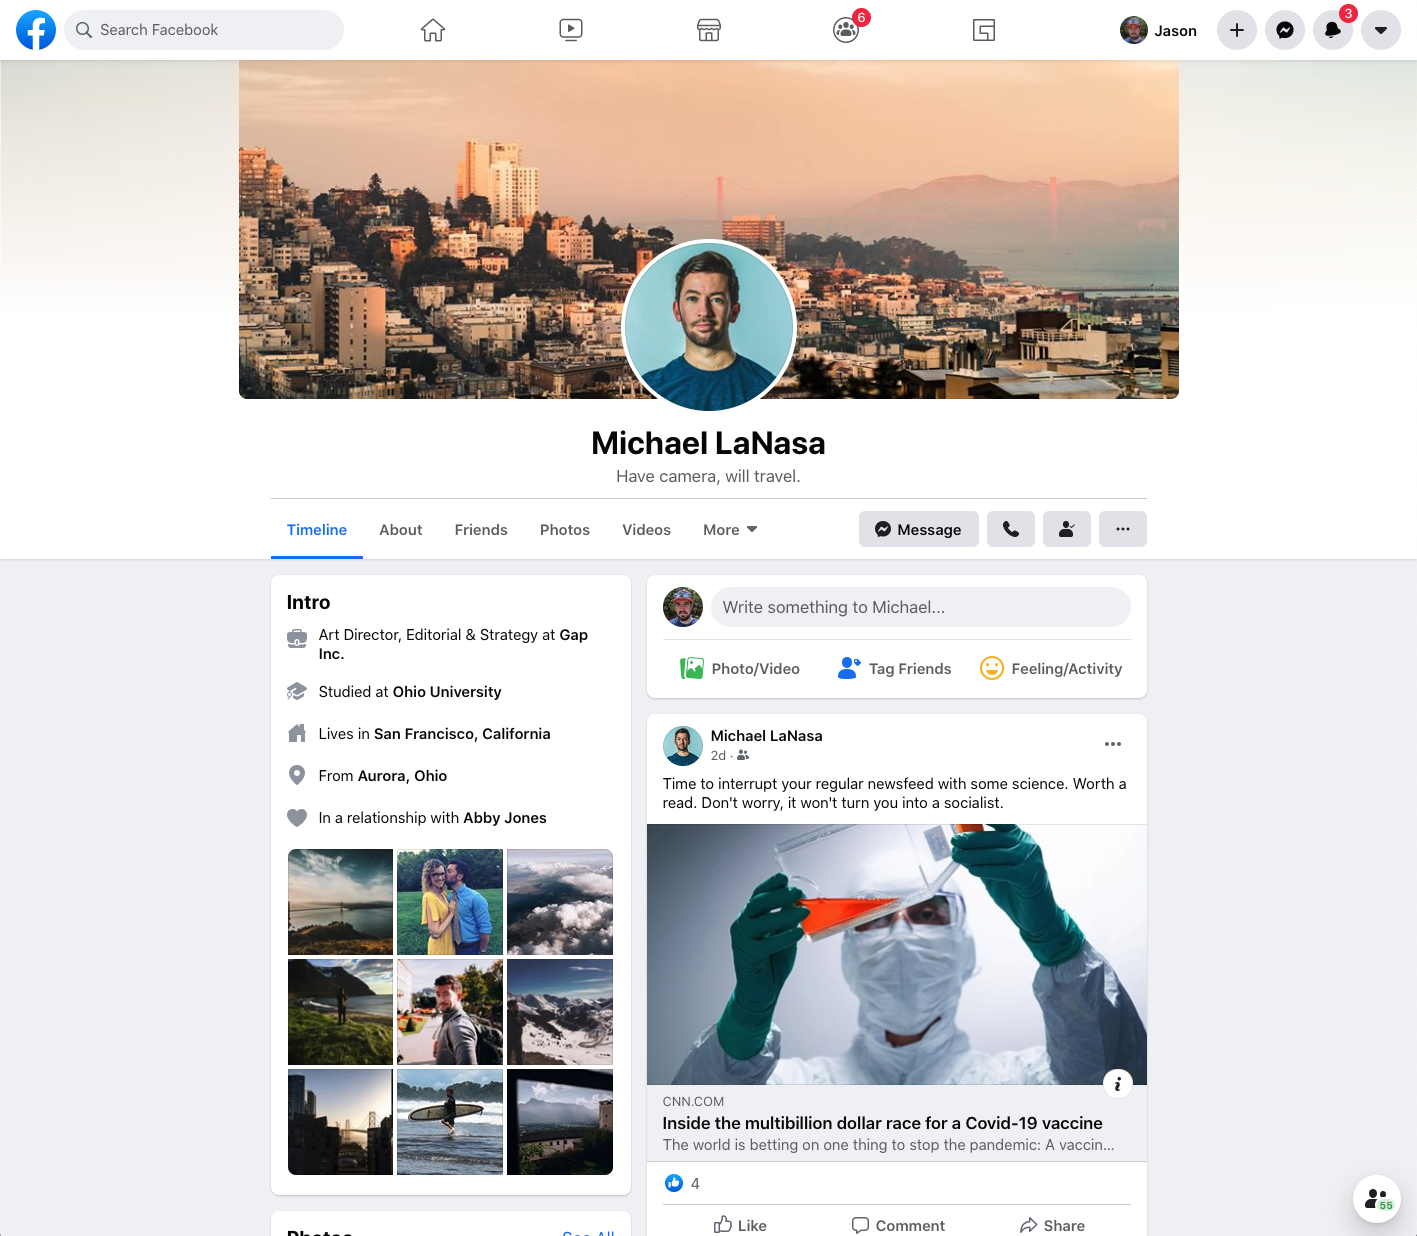Click the post audience friends icon
This screenshot has height=1236, width=1417.
743,756
